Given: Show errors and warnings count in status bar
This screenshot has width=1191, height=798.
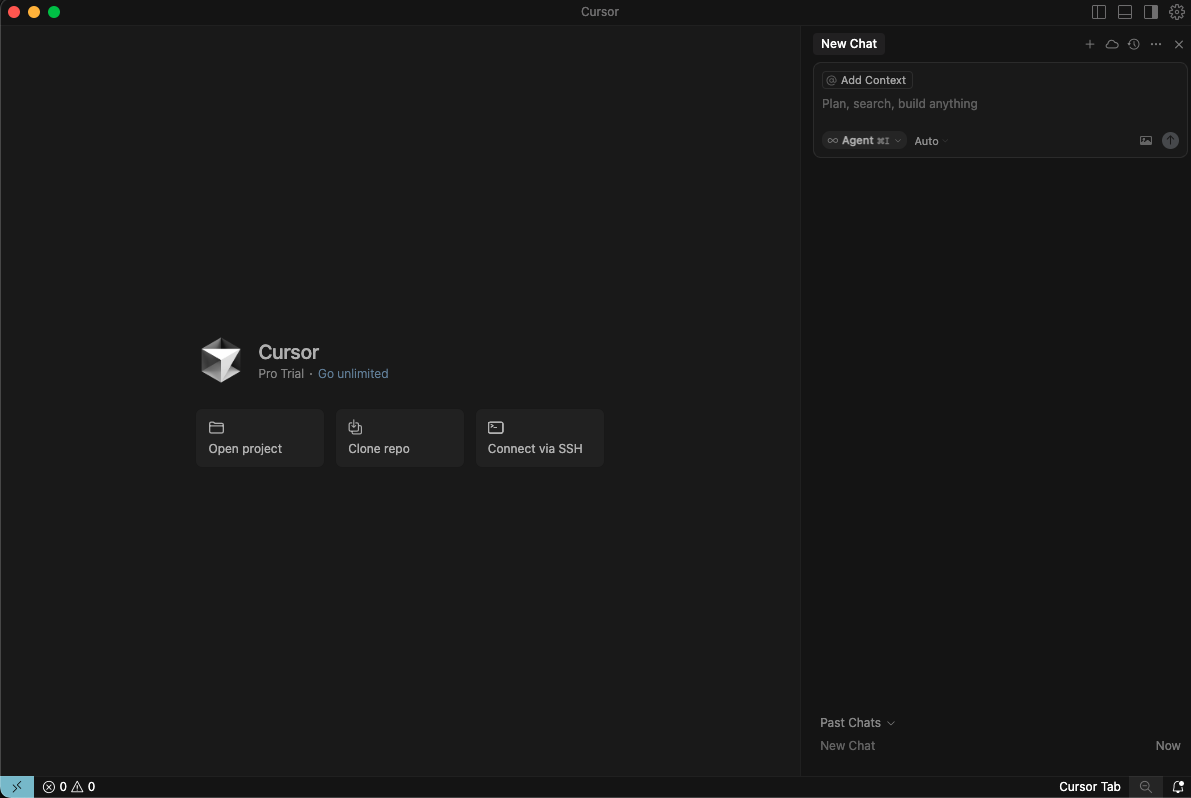Looking at the screenshot, I should pyautogui.click(x=68, y=787).
